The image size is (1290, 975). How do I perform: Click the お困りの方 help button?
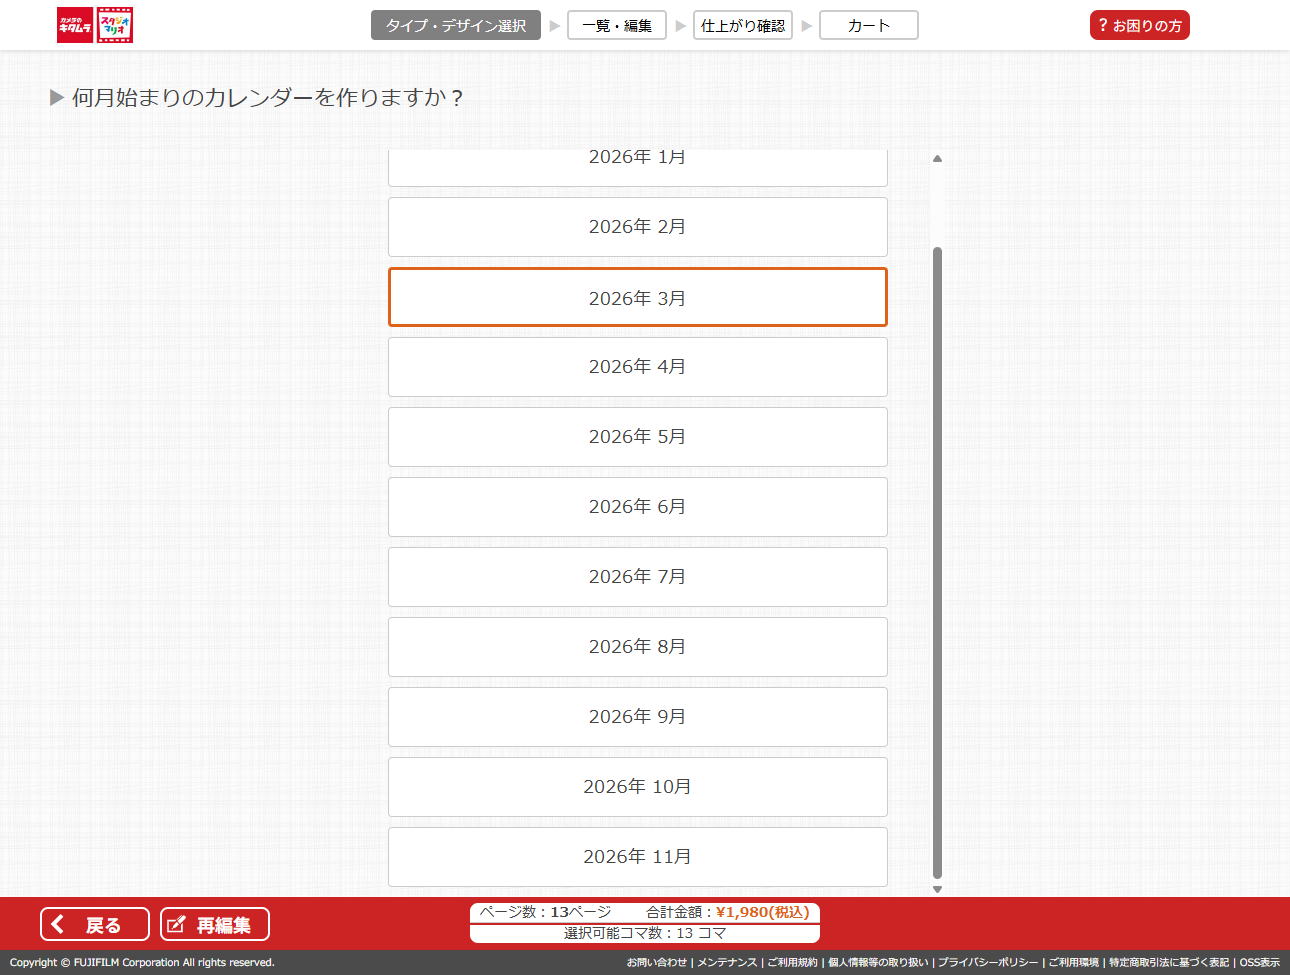(1139, 26)
